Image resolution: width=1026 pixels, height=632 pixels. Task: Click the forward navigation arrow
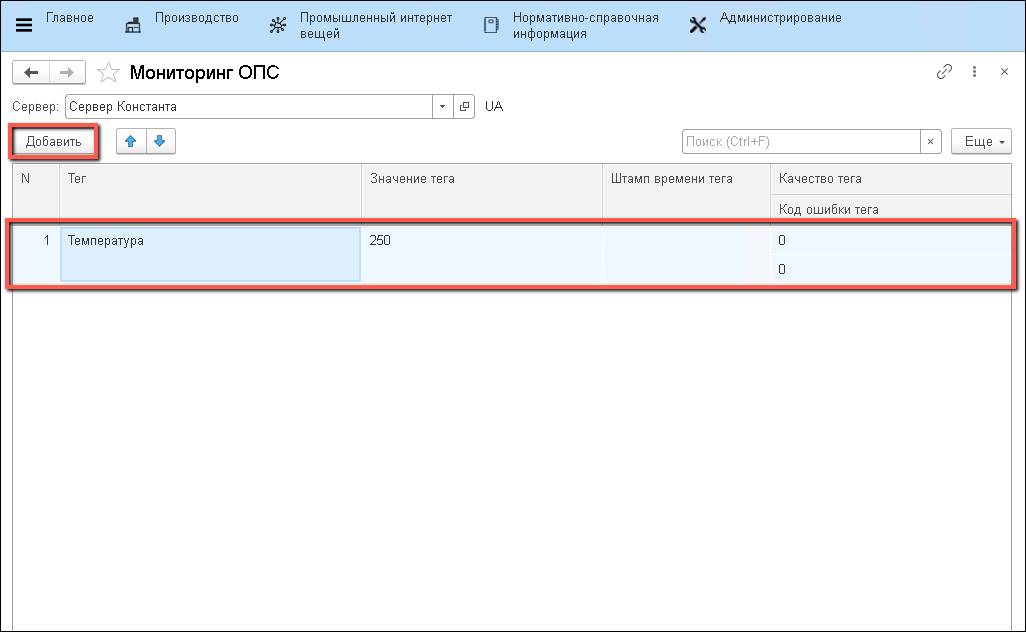[67, 73]
